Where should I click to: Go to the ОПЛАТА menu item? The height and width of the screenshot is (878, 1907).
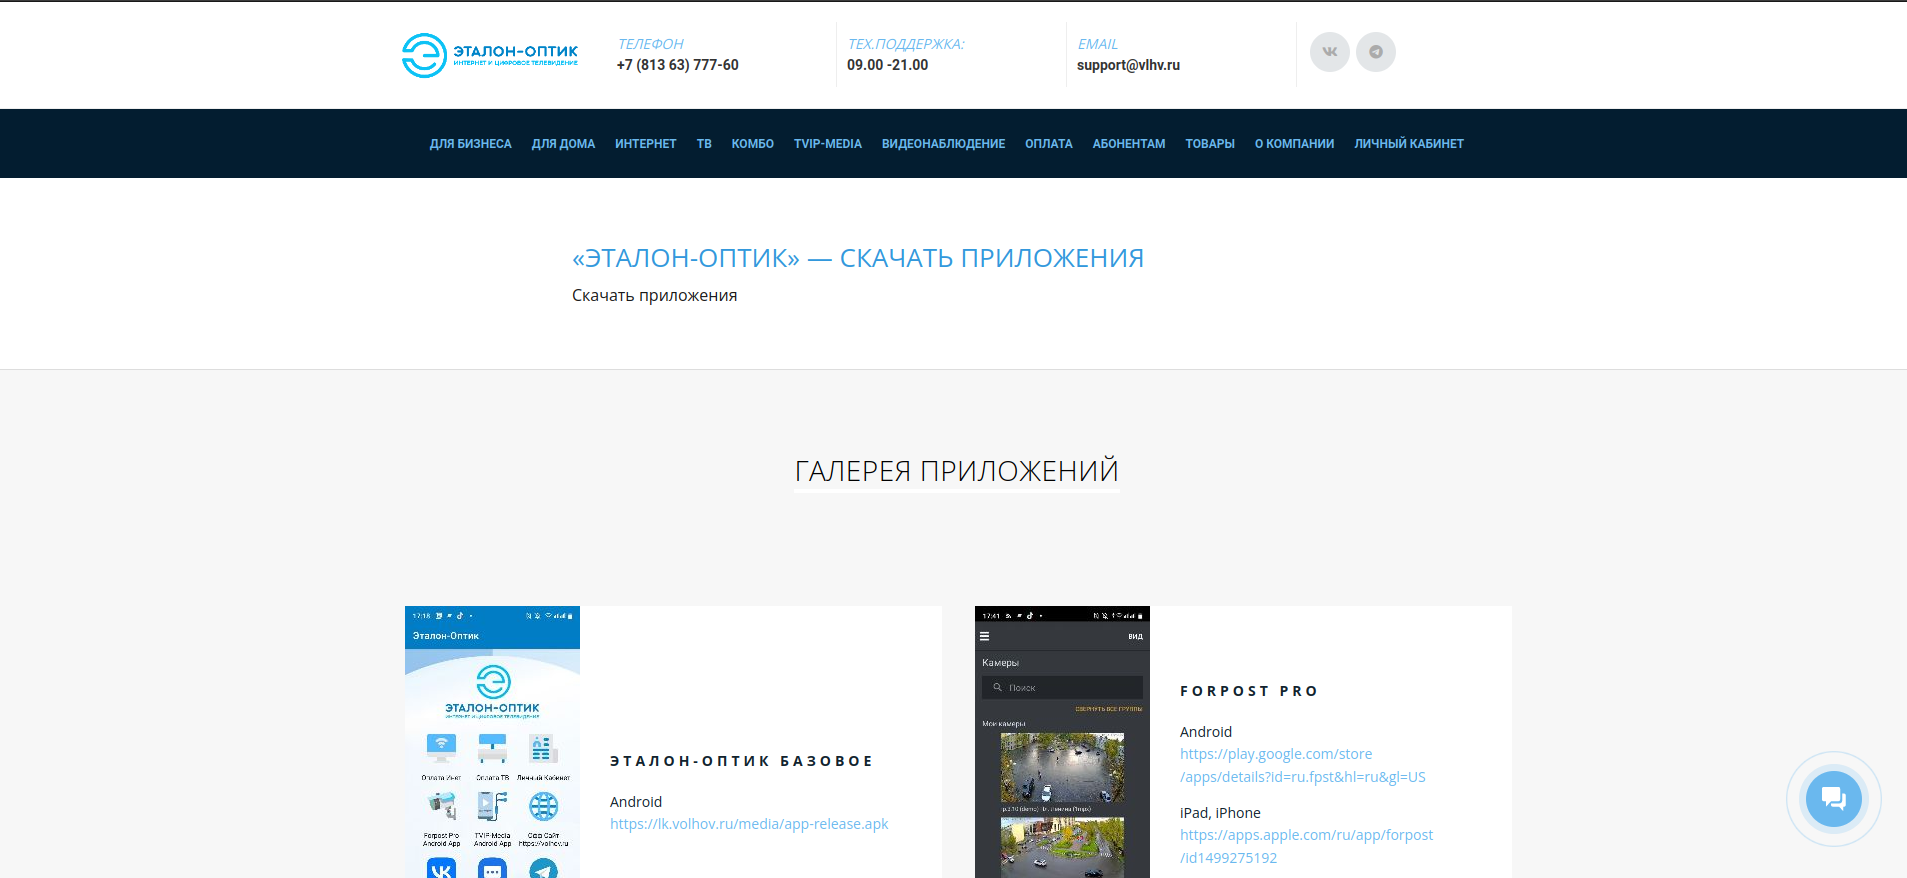point(1049,144)
